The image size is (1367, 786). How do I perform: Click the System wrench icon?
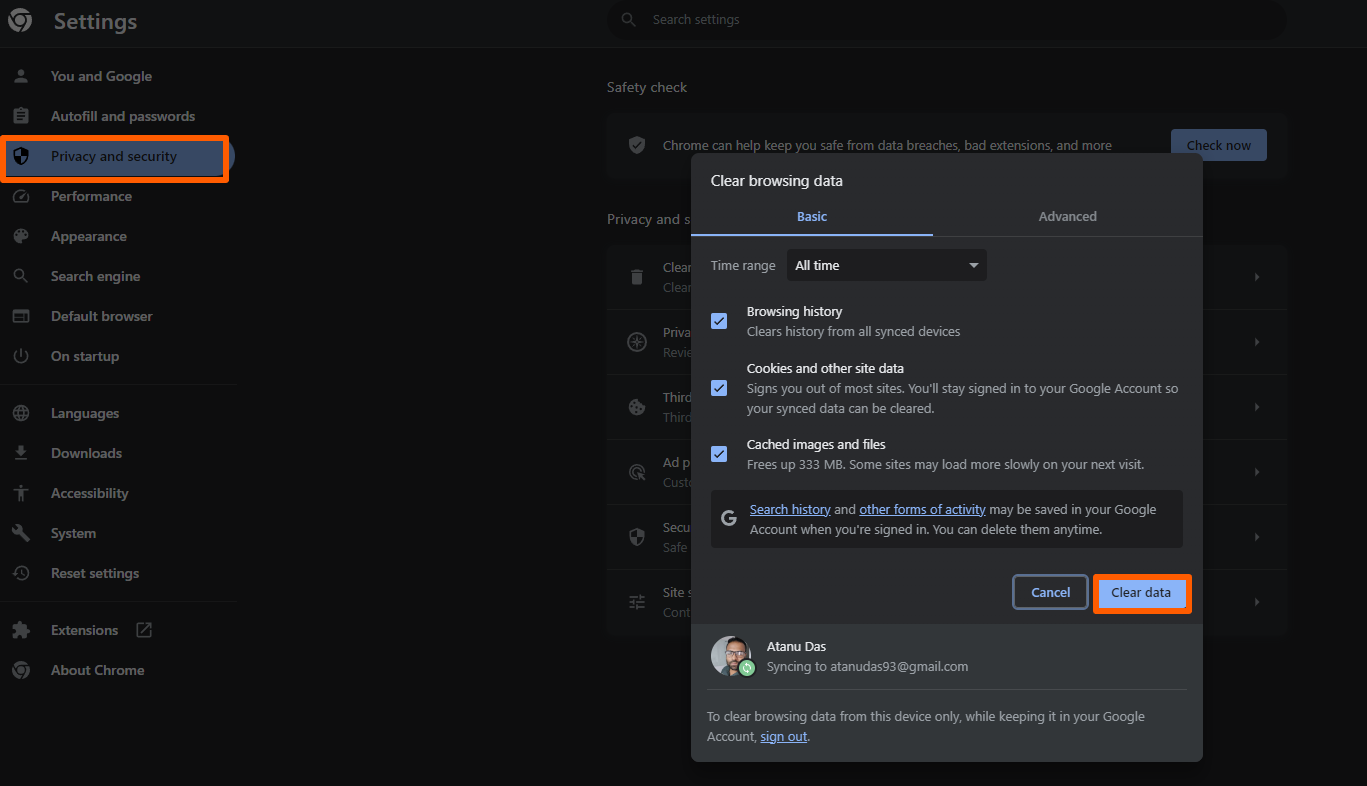[21, 533]
